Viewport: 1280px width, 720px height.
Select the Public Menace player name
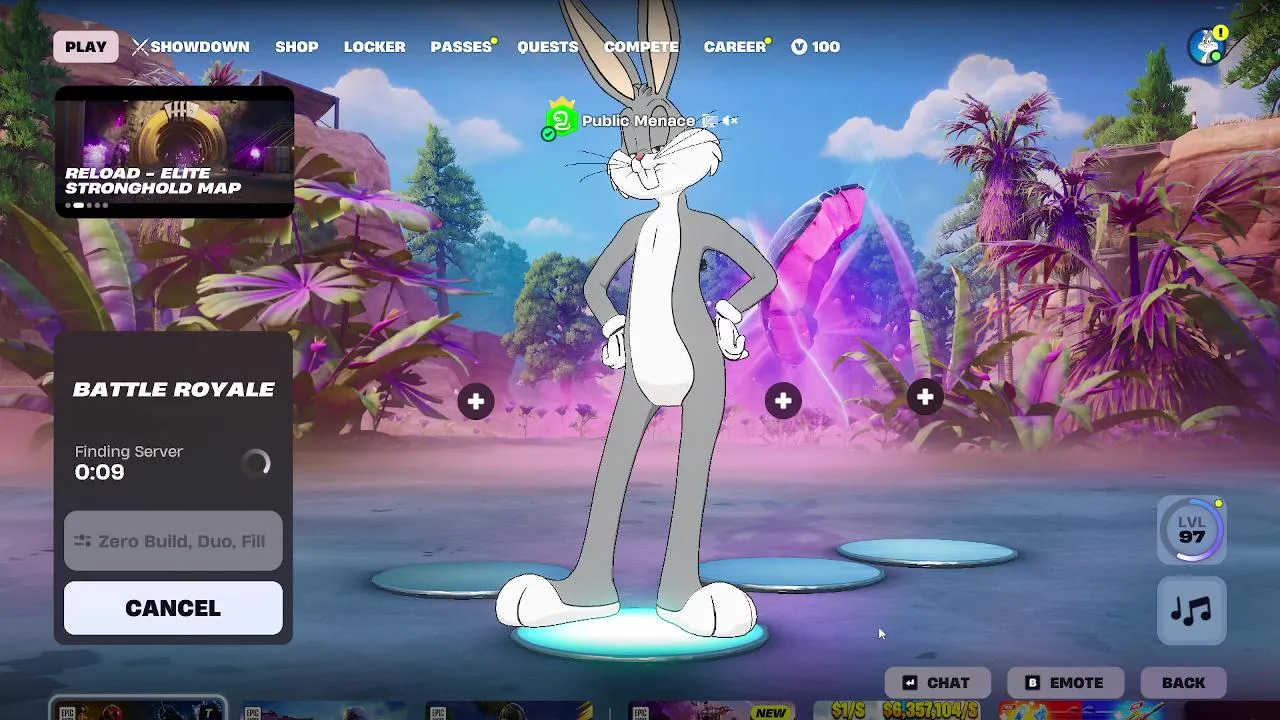(638, 121)
